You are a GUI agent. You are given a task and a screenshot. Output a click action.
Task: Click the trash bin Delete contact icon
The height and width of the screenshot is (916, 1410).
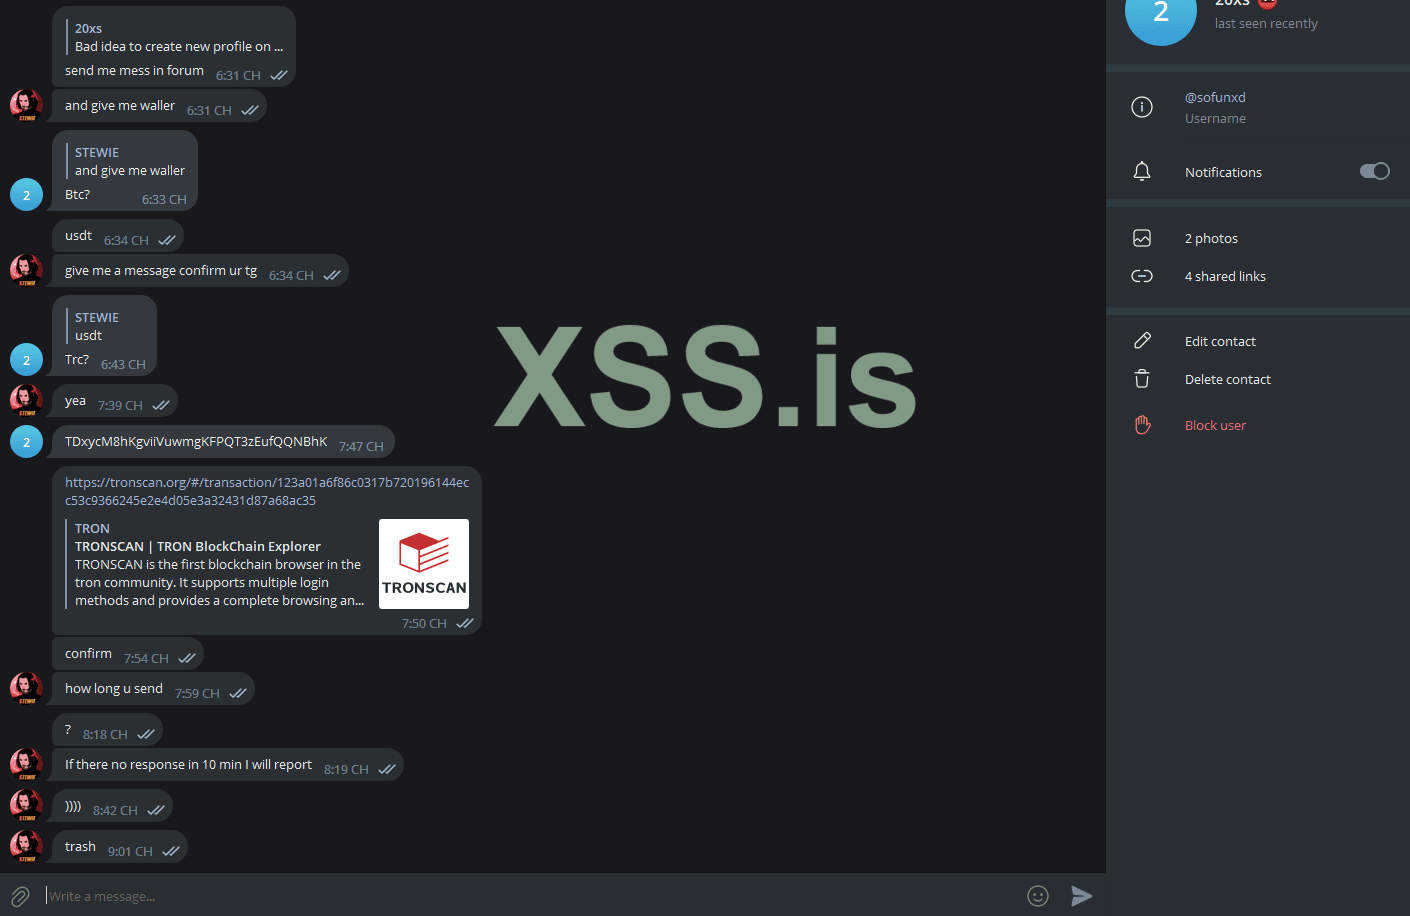(1142, 379)
